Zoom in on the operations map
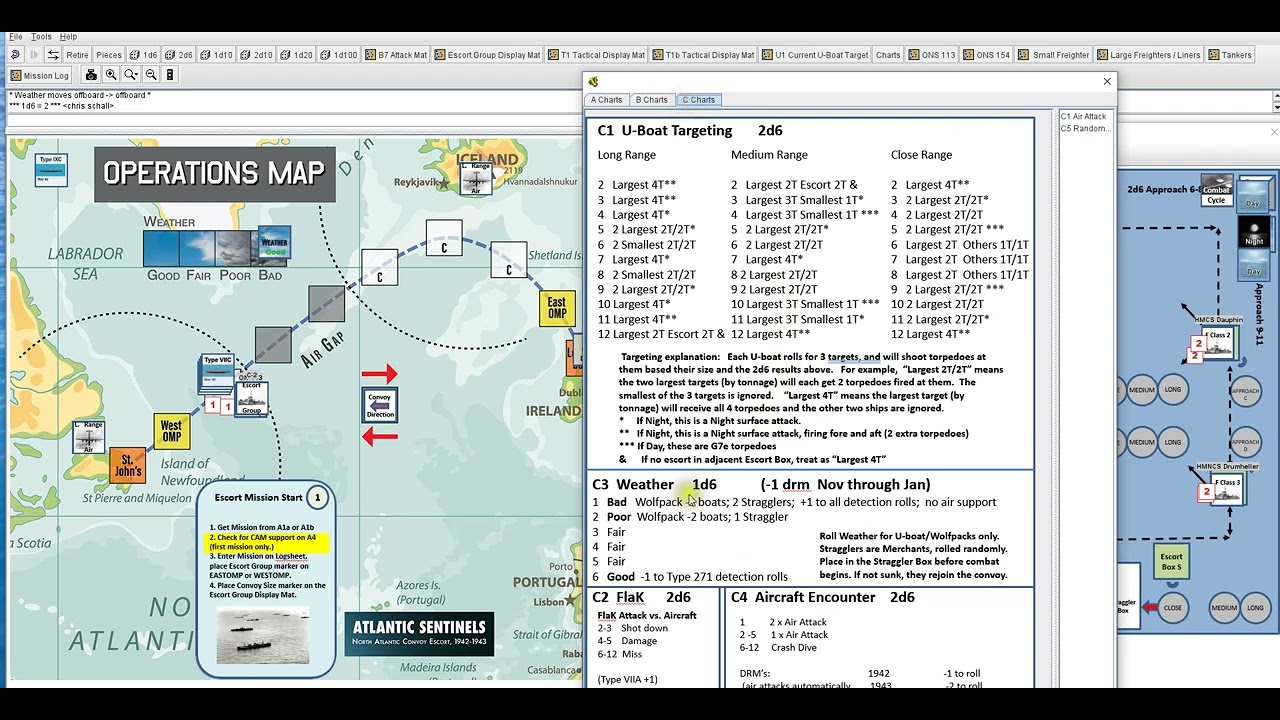Viewport: 1280px width, 720px height. coord(111,75)
